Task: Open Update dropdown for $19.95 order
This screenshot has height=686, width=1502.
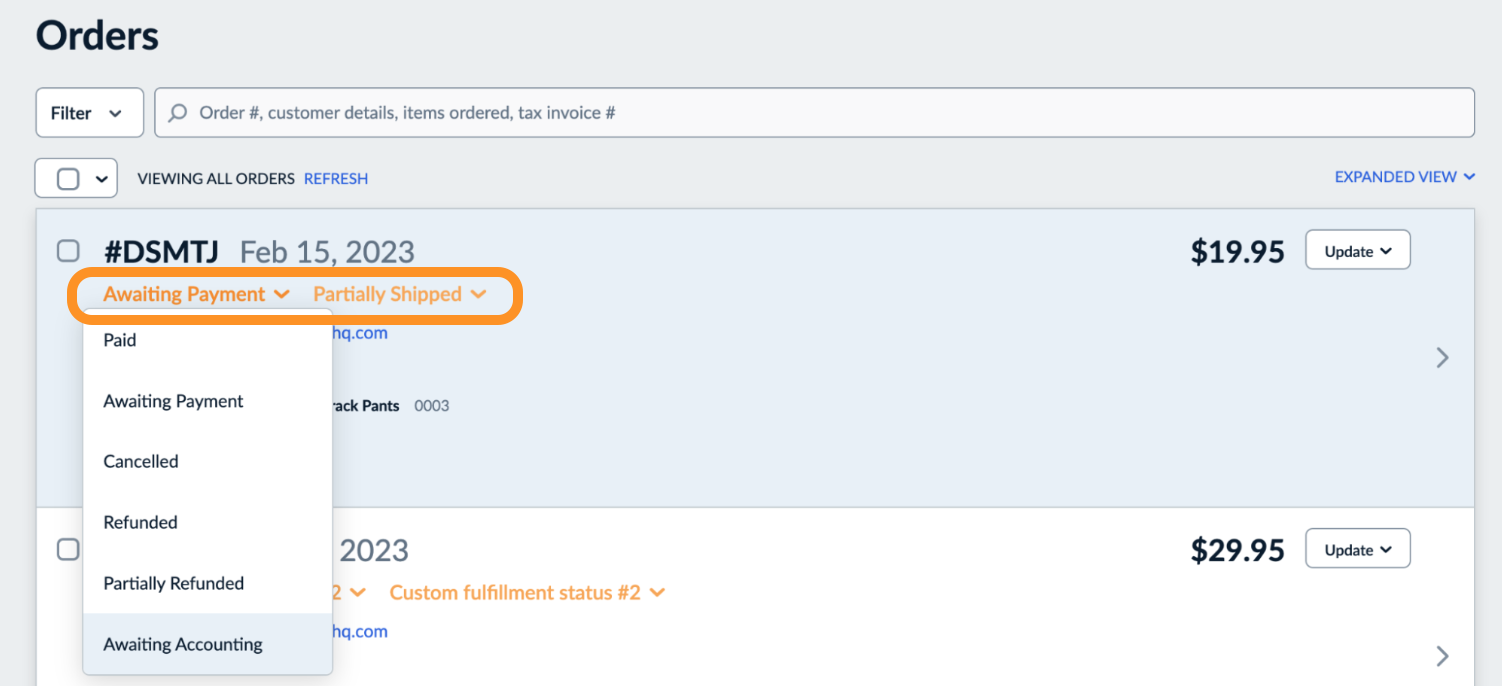Action: pyautogui.click(x=1358, y=251)
